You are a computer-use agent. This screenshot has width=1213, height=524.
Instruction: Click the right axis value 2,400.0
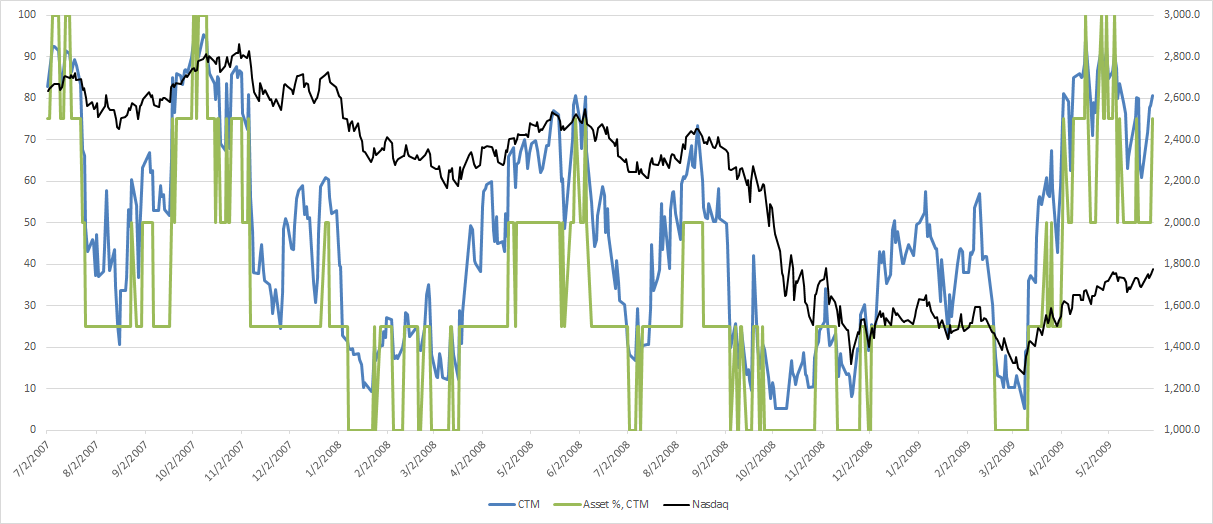[1180, 140]
